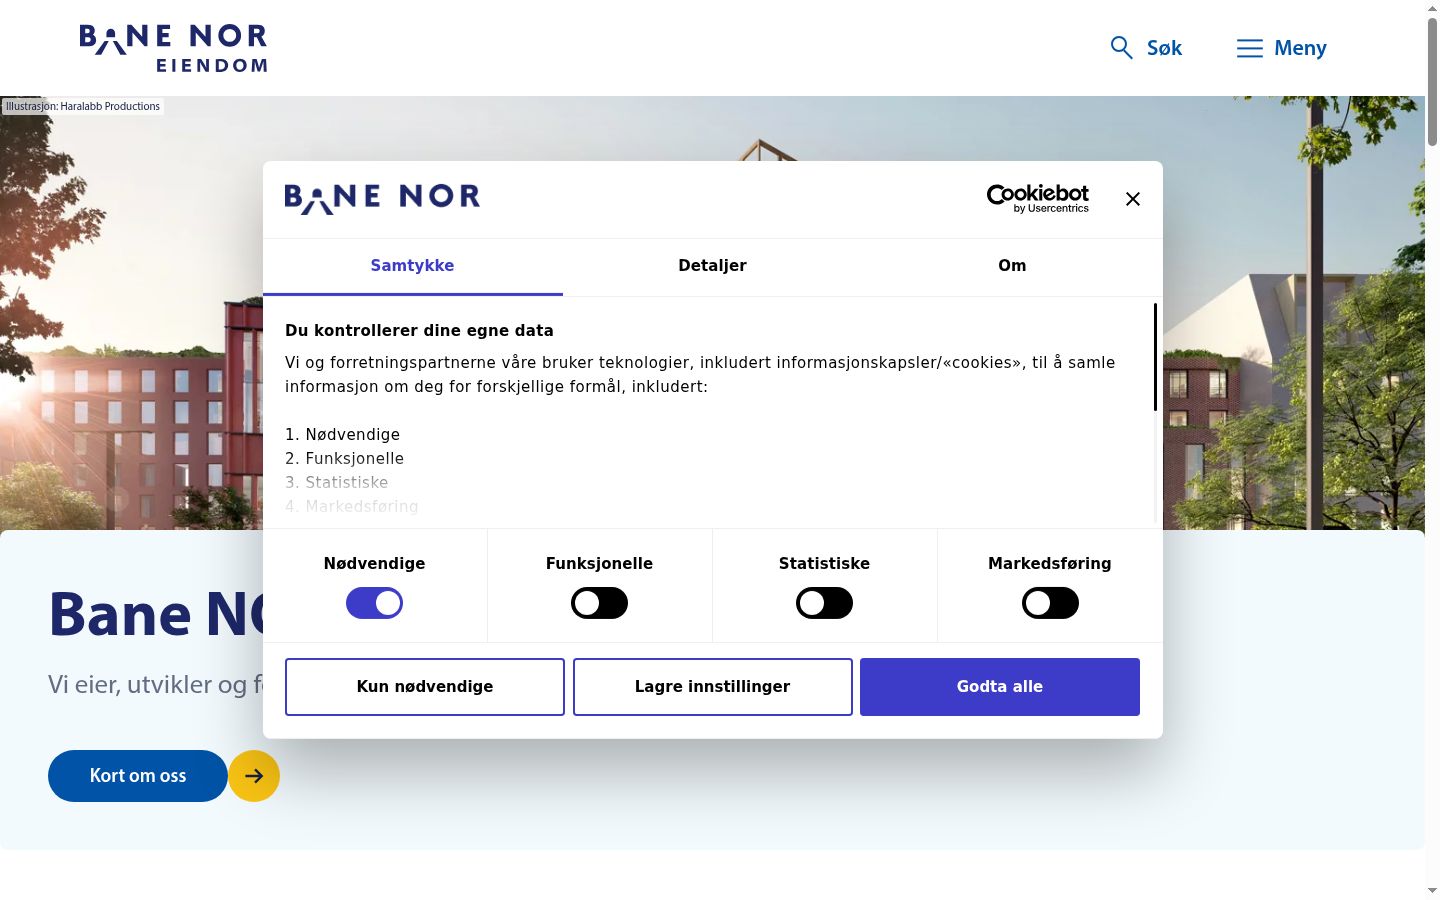Image resolution: width=1440 pixels, height=900 pixels.
Task: Open the Cookiebot by Usercentrics logo link
Action: click(1038, 198)
